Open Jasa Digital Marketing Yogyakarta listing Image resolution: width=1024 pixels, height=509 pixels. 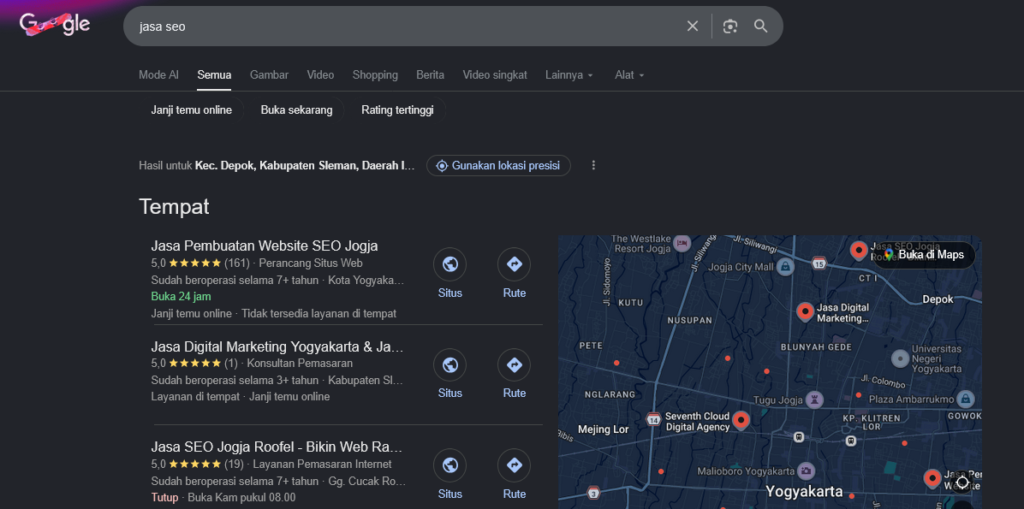pyautogui.click(x=277, y=346)
